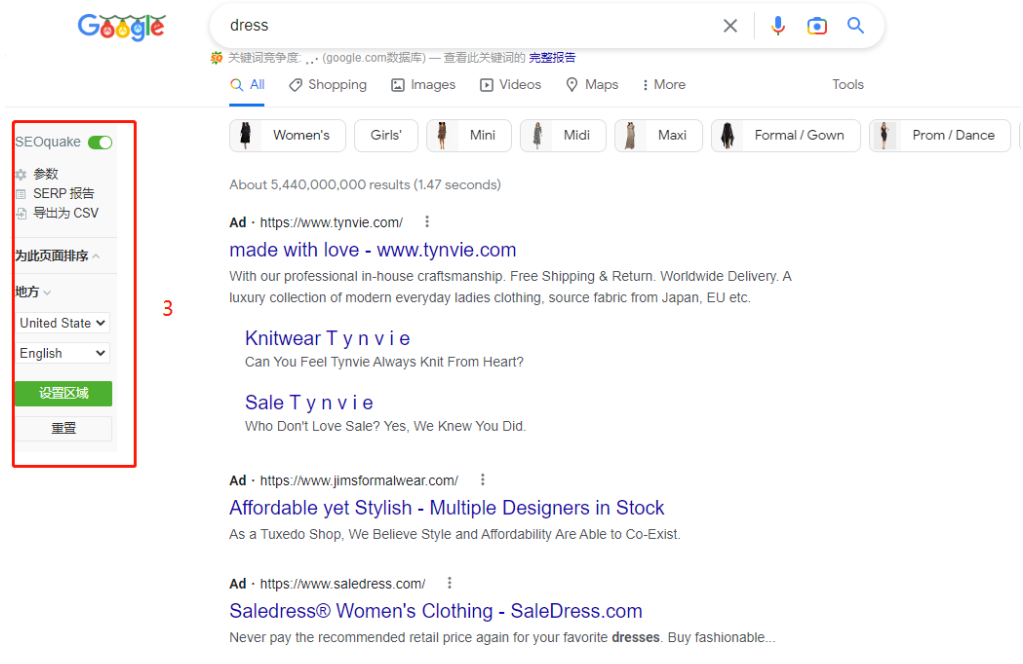Collapse the 为此页面排序 section

point(57,256)
